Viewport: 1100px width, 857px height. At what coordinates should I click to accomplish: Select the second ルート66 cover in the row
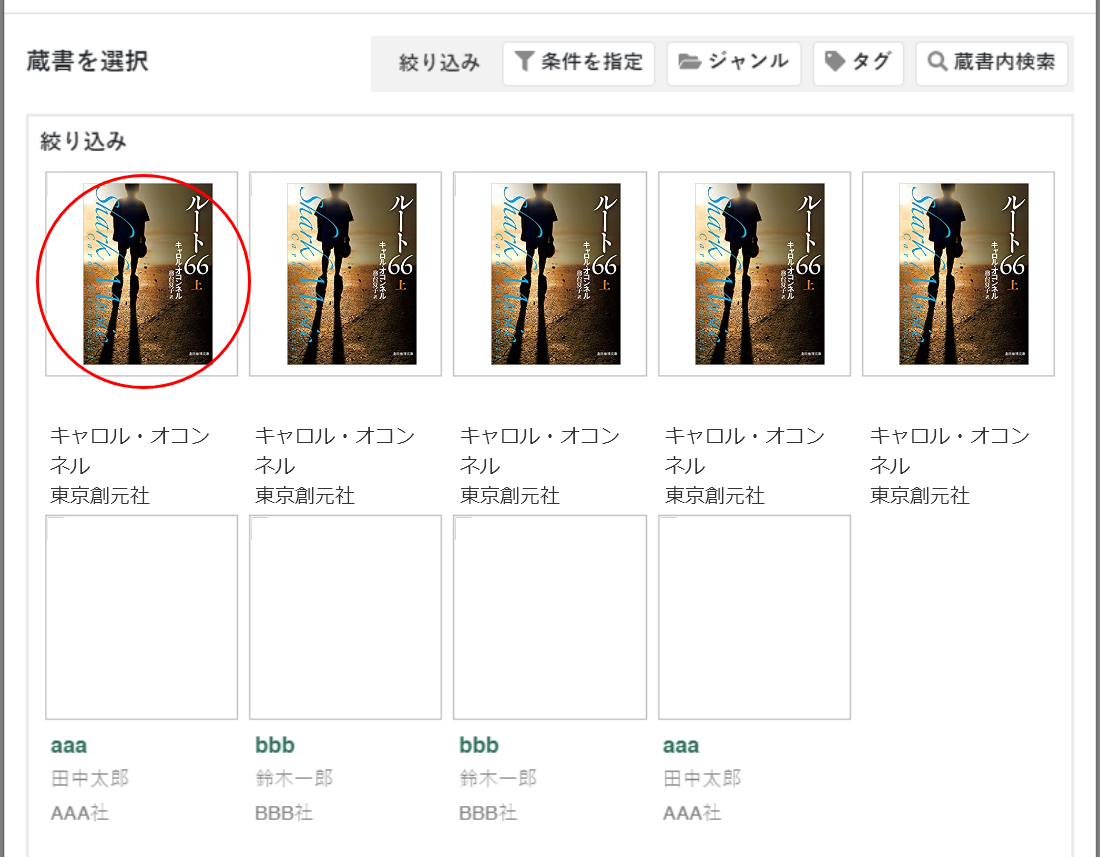pos(345,273)
